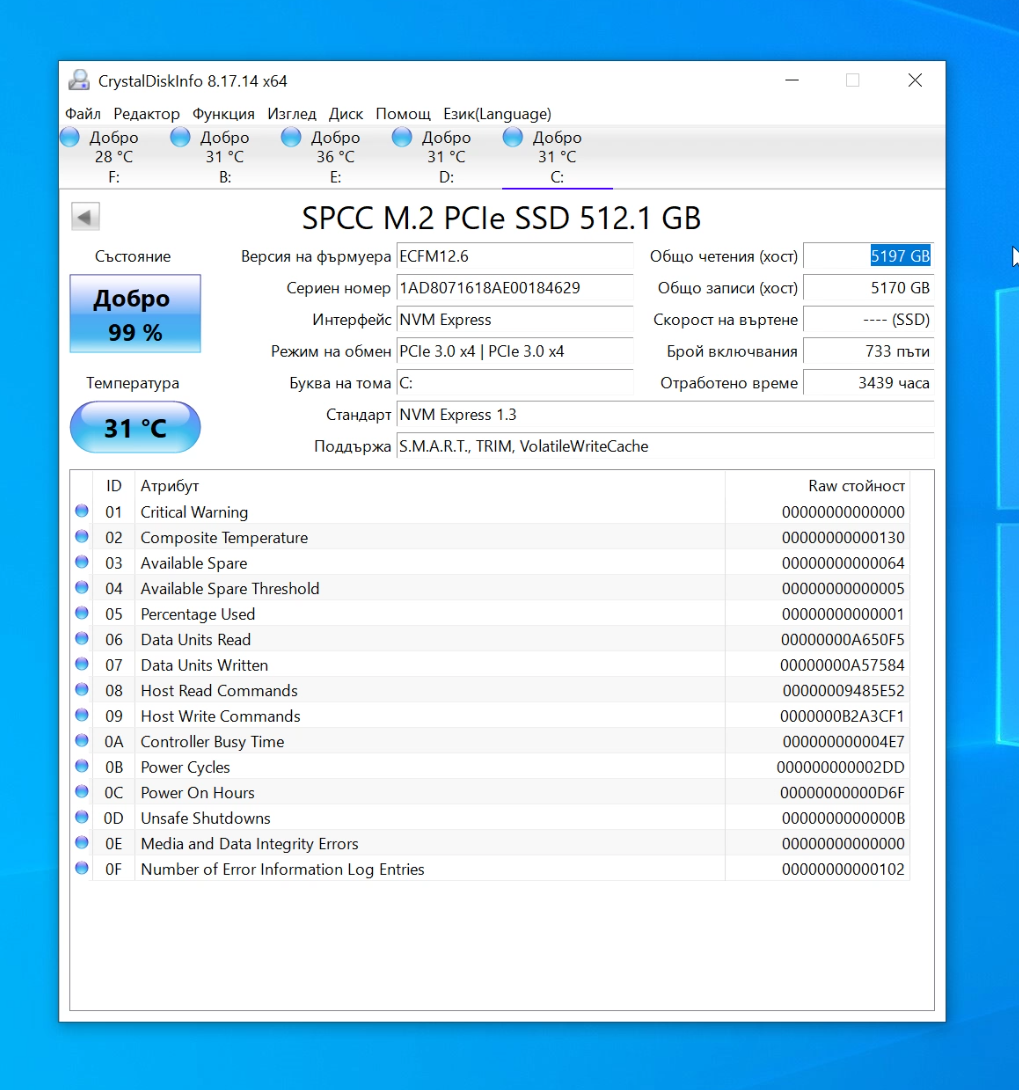
Task: Open the Изглед menu
Action: [292, 113]
